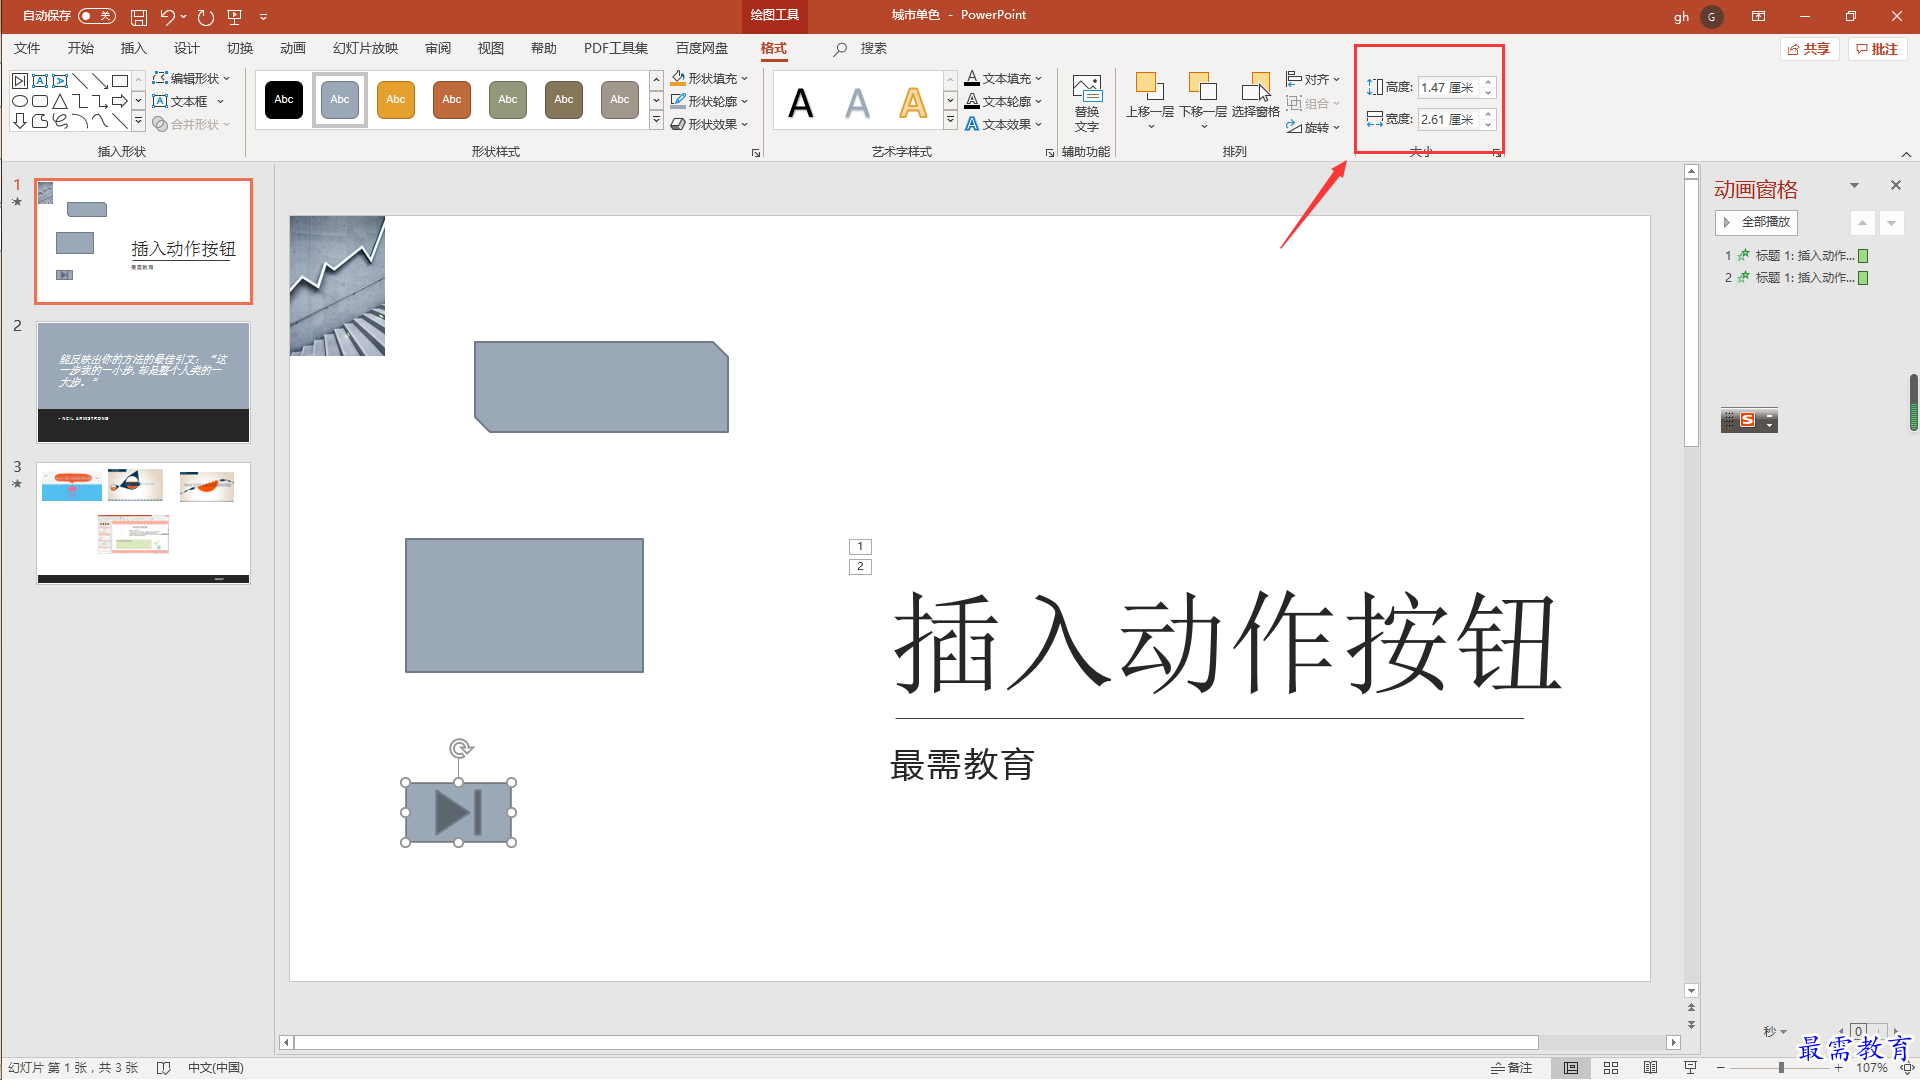Increase height with stepper up arrow
Image resolution: width=1920 pixels, height=1080 pixels.
tap(1488, 82)
